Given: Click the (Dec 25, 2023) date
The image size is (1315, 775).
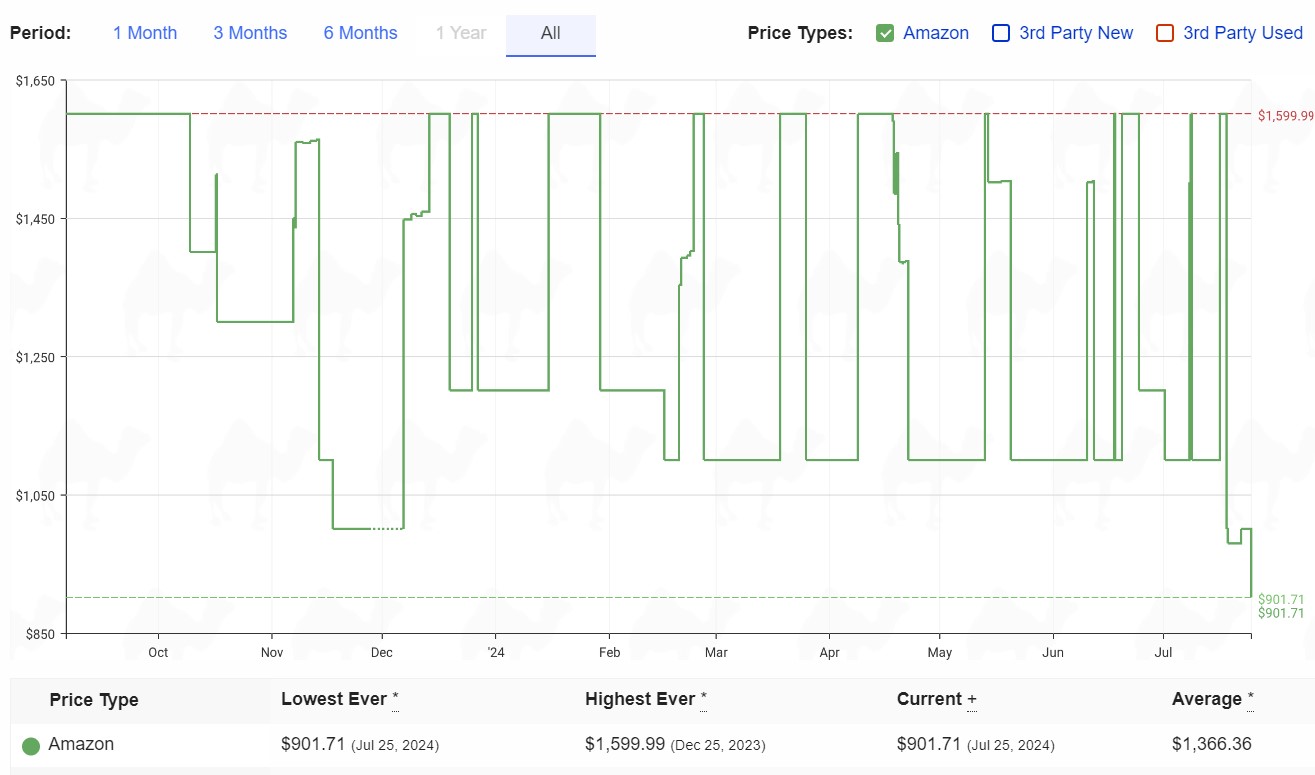Looking at the screenshot, I should [718, 745].
